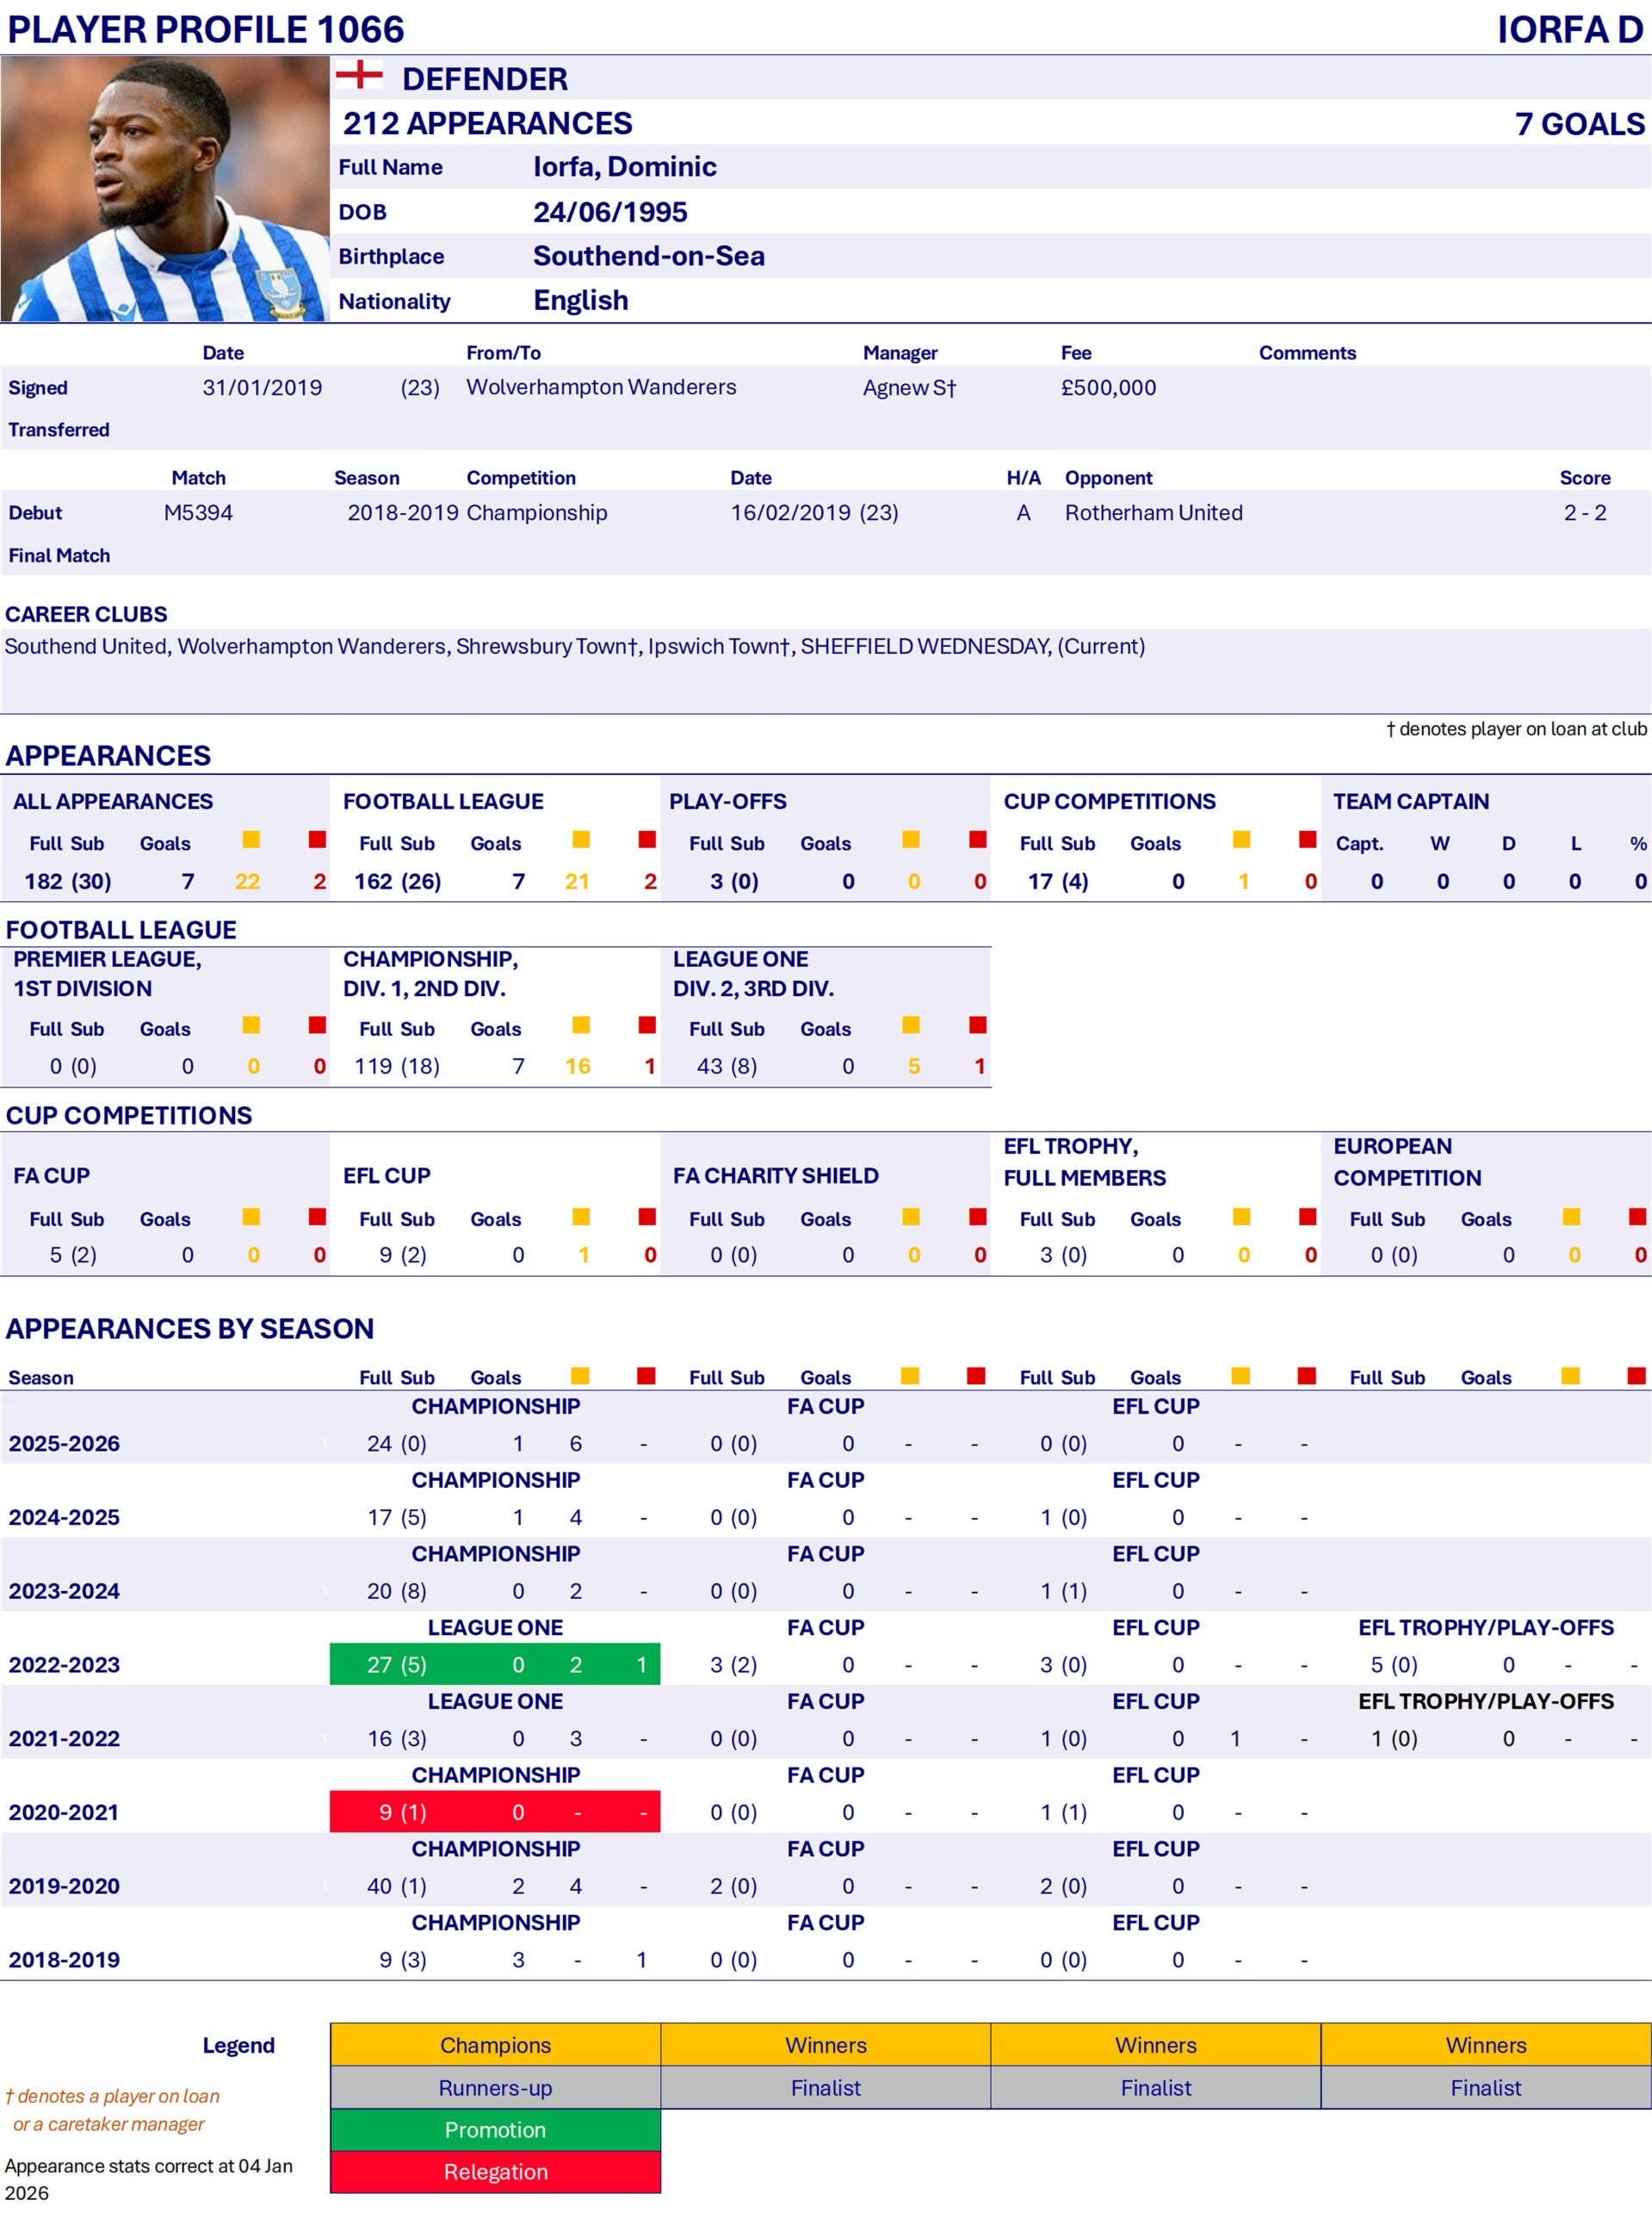1652x2236 pixels.
Task: Click the red card icon under All Appearances
Action: click(x=317, y=840)
